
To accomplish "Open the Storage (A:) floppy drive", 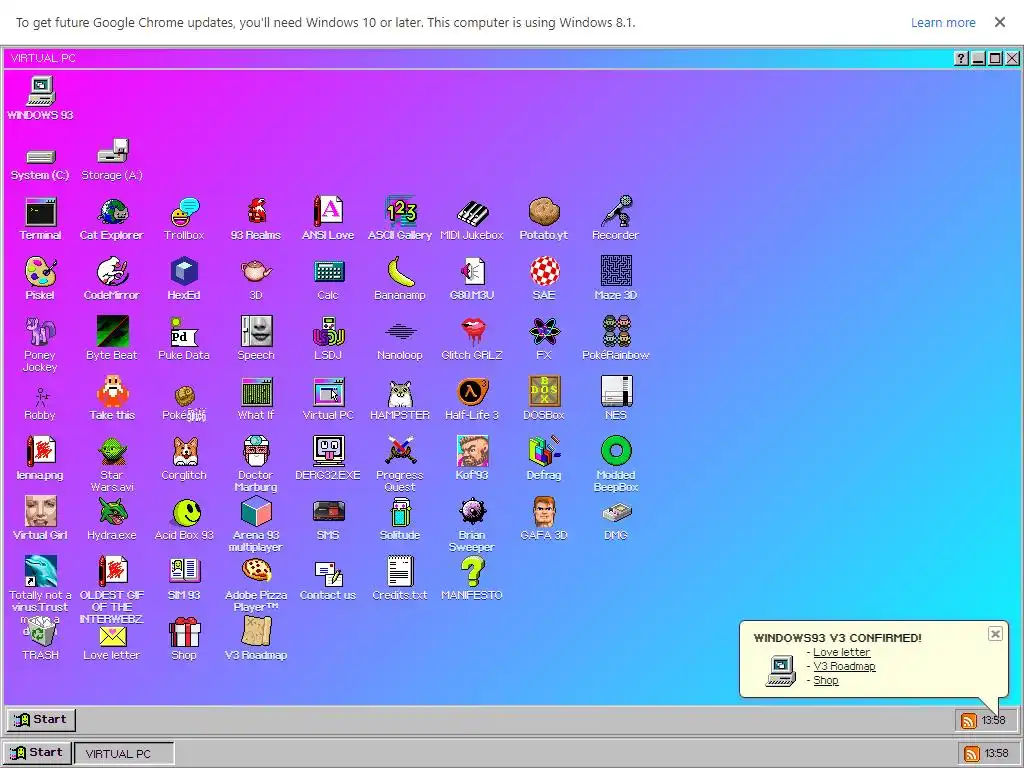I will tap(112, 159).
